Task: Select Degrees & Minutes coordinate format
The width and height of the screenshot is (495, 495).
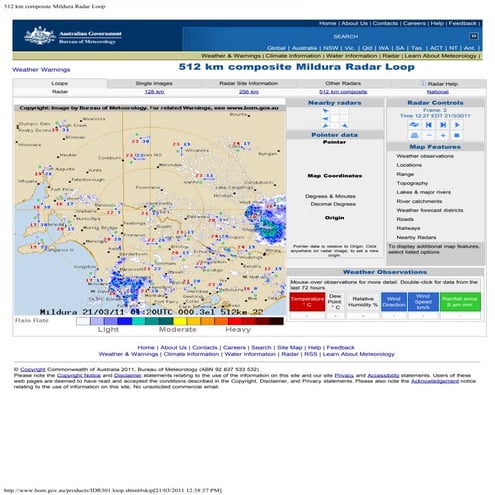Action: 330,196
